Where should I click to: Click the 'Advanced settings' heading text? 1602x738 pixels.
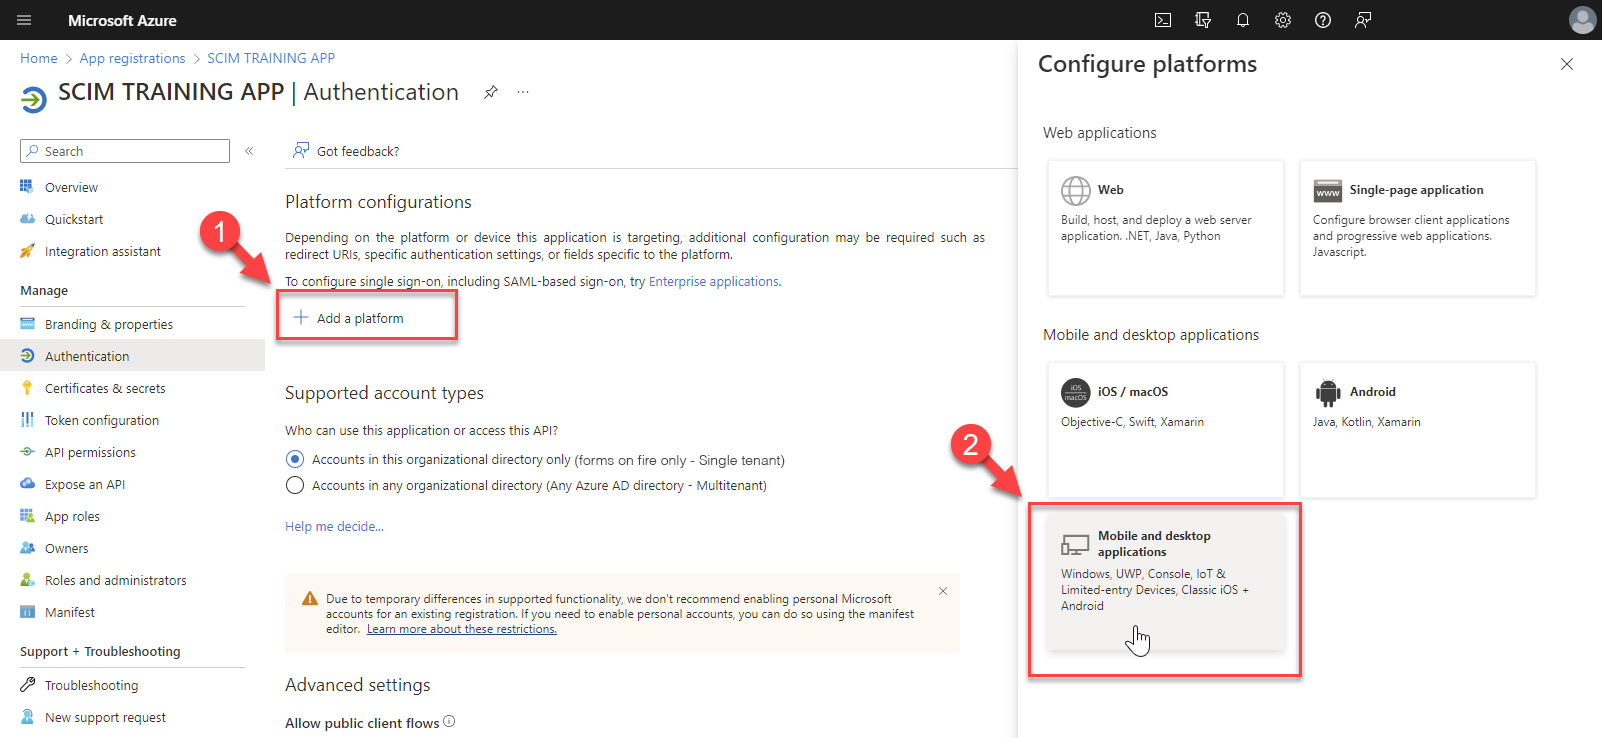pos(358,685)
